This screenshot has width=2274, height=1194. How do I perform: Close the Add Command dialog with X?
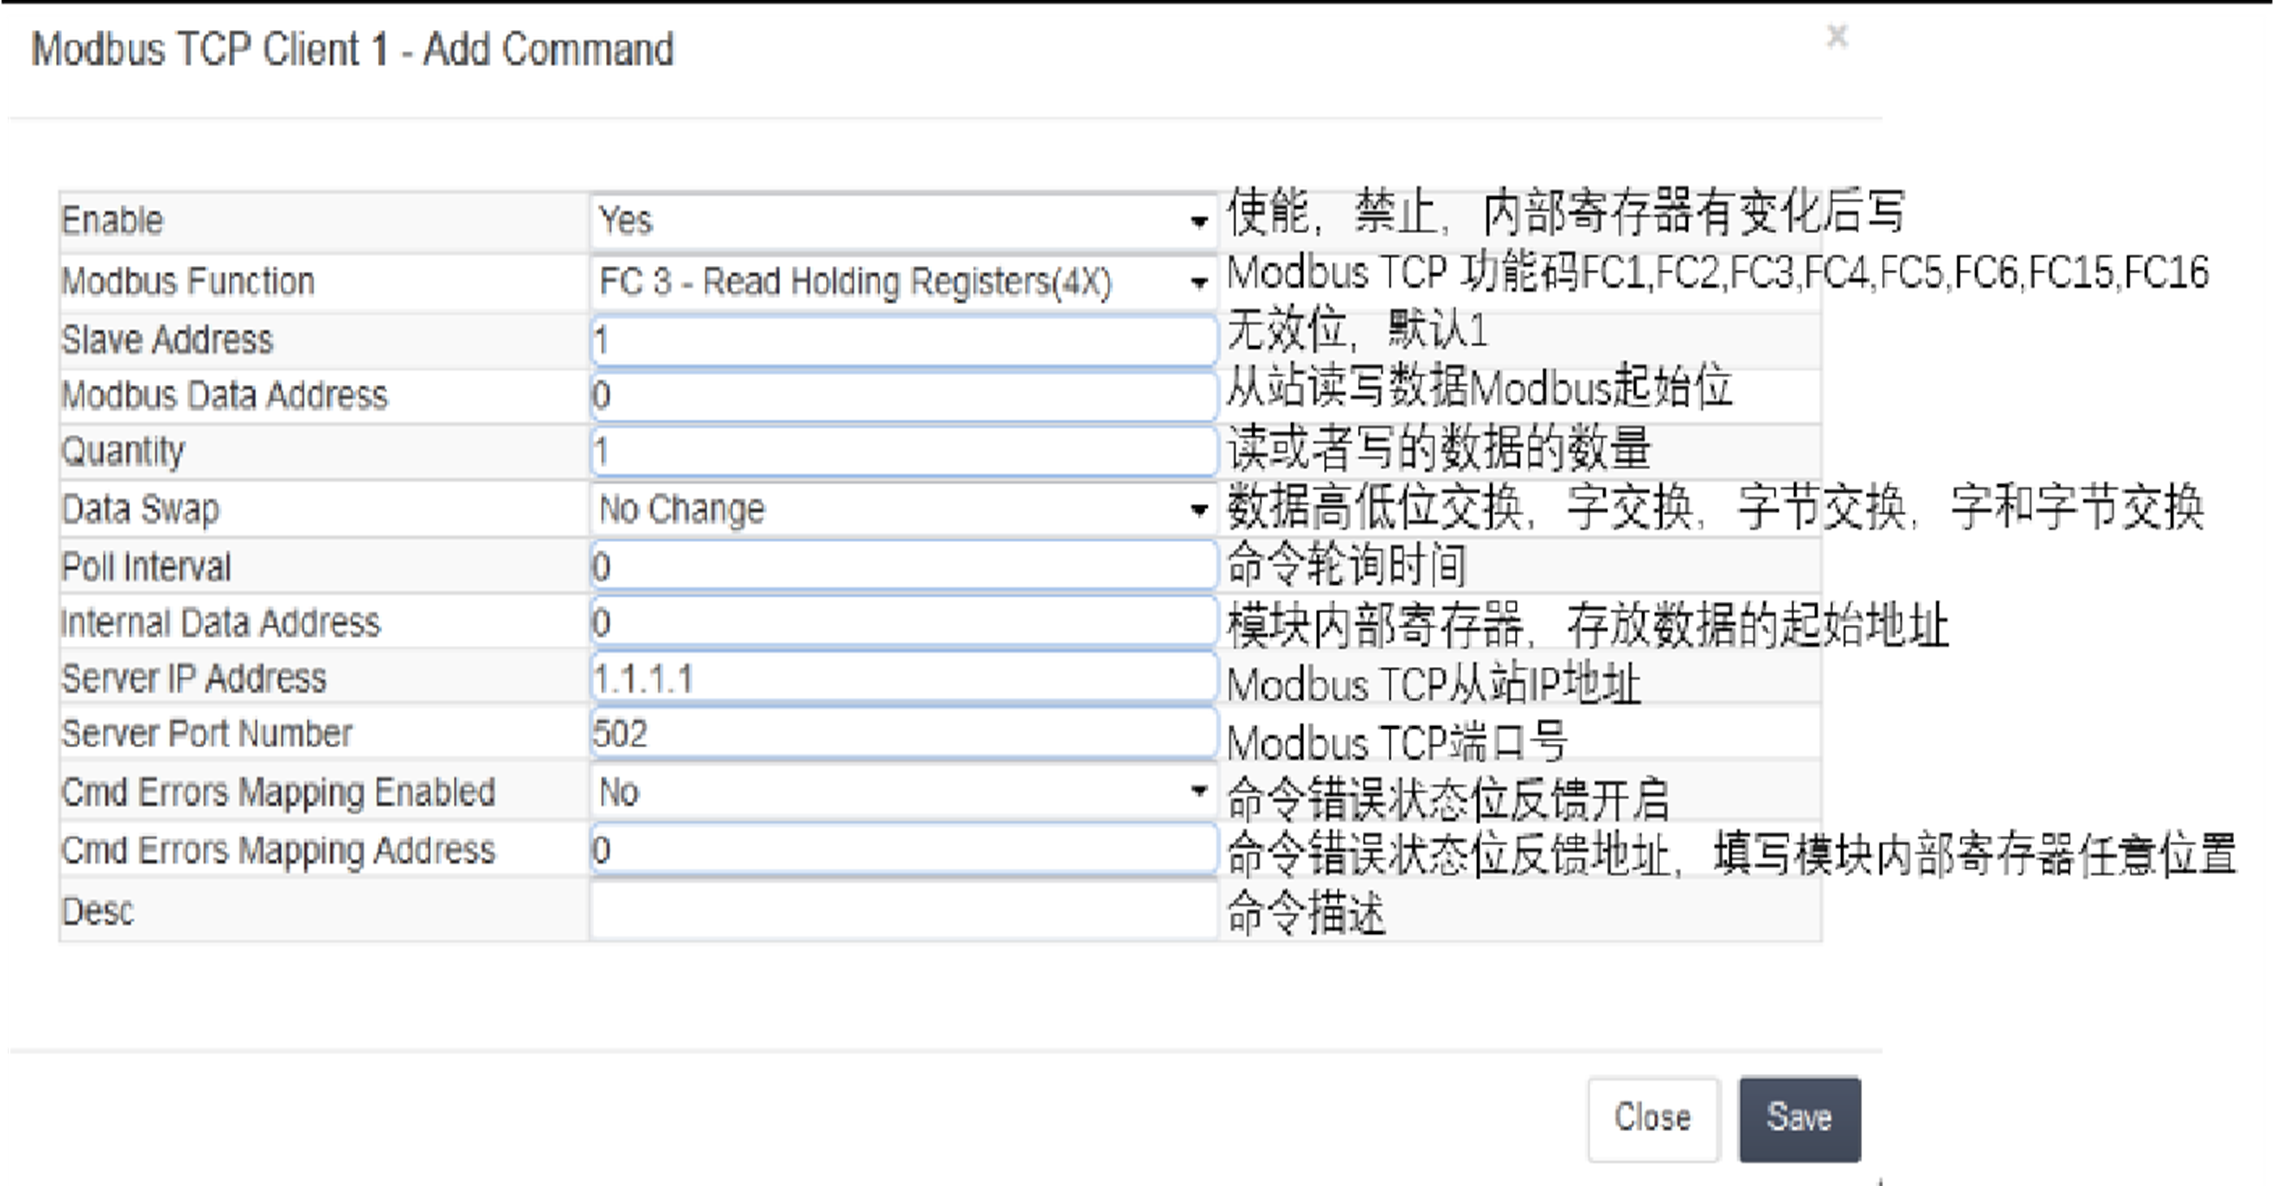tap(1836, 37)
